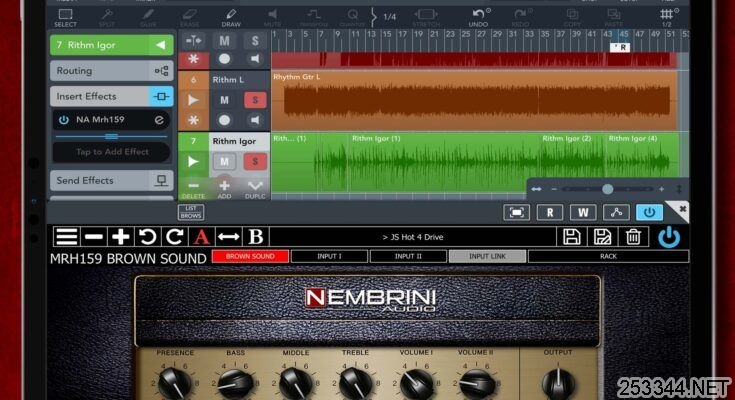Screen dimensions: 735x400
Task: Open the plugin hamburger menu
Action: [x=67, y=237]
